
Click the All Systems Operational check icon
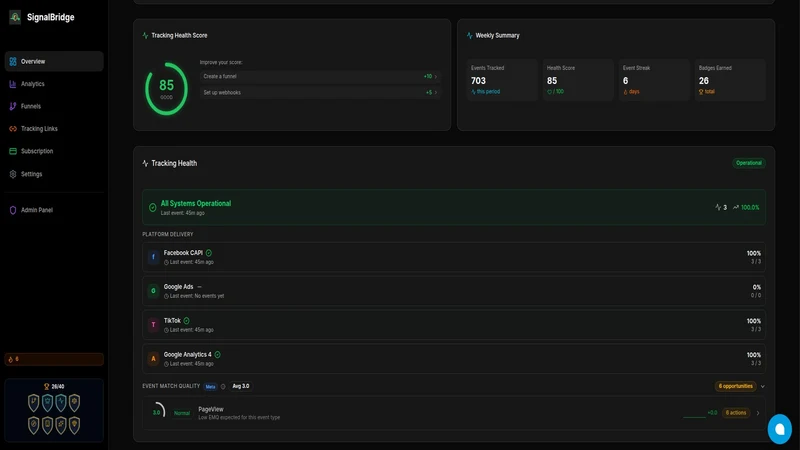pos(152,207)
